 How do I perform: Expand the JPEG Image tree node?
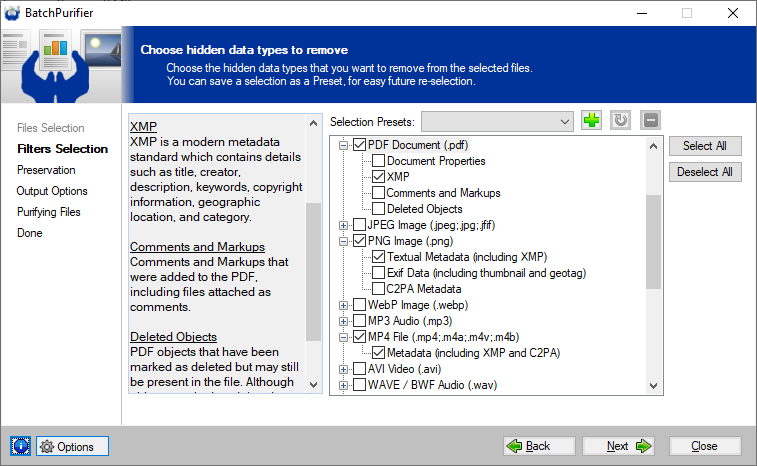click(x=344, y=225)
